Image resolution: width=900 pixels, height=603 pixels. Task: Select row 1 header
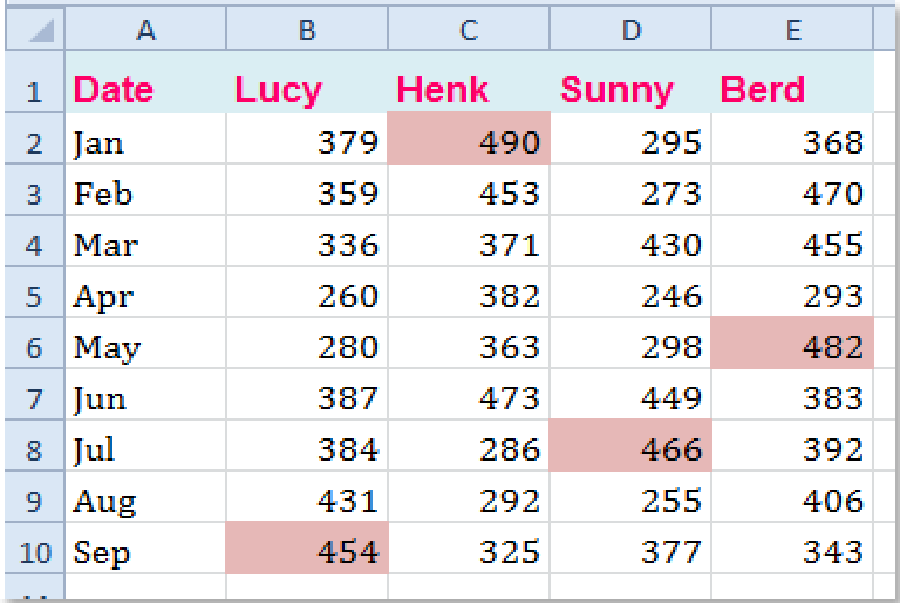pos(34,81)
